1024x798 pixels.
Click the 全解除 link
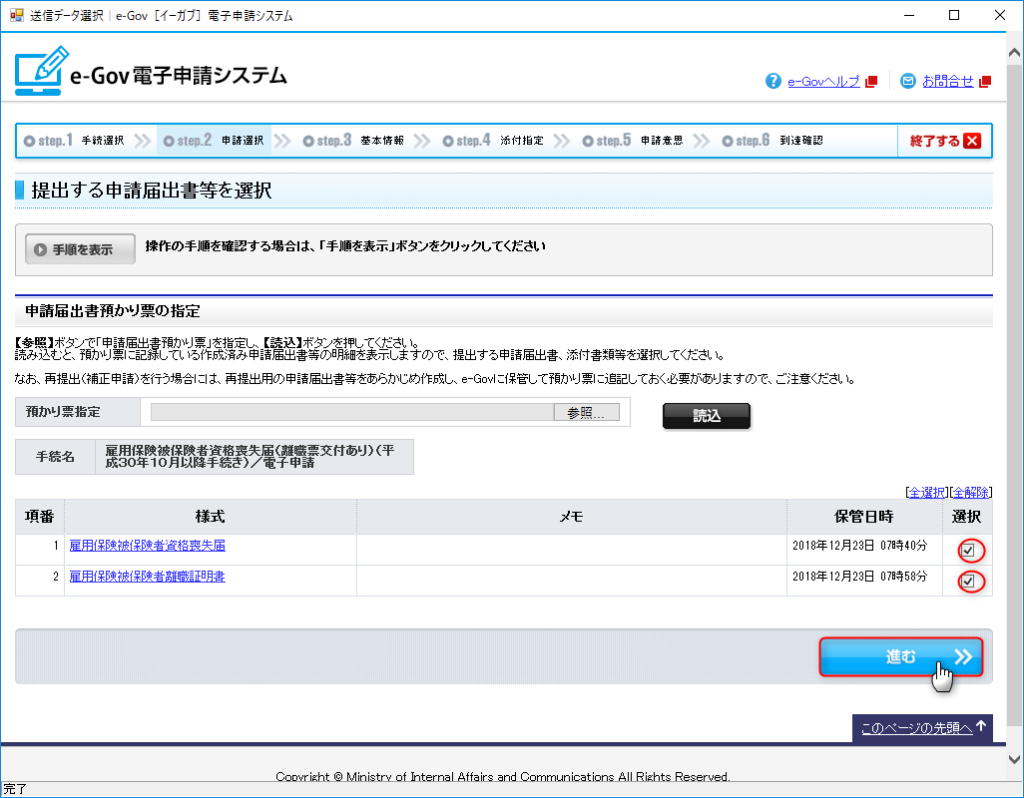point(970,492)
